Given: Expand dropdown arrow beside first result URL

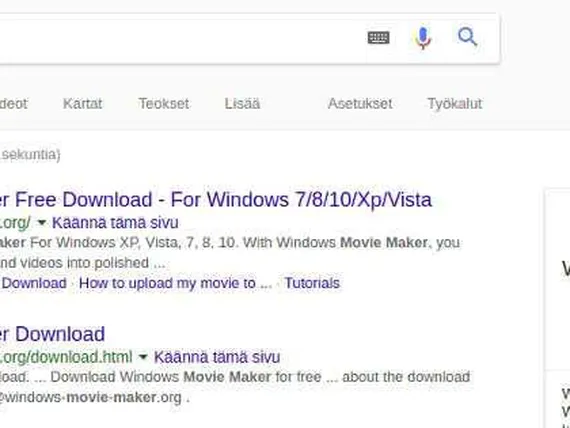Looking at the screenshot, I should click(x=41, y=222).
